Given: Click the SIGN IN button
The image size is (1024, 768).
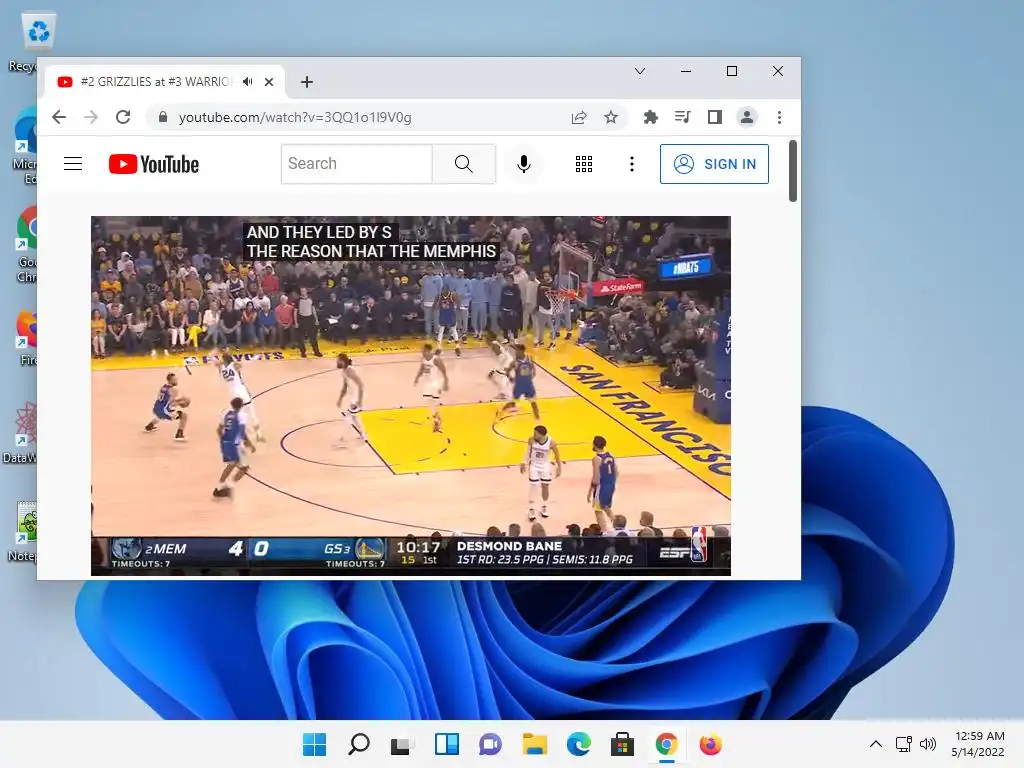Looking at the screenshot, I should (714, 164).
